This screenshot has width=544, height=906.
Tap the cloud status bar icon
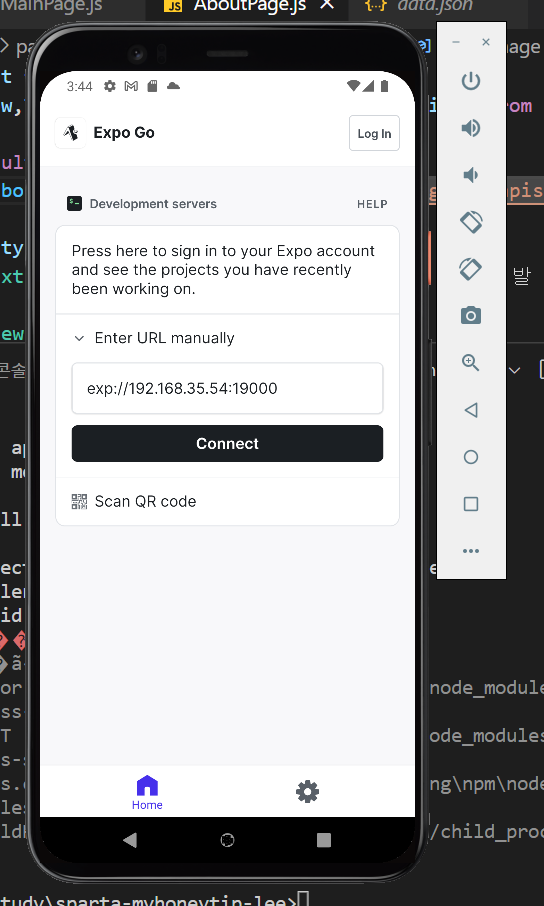point(173,86)
